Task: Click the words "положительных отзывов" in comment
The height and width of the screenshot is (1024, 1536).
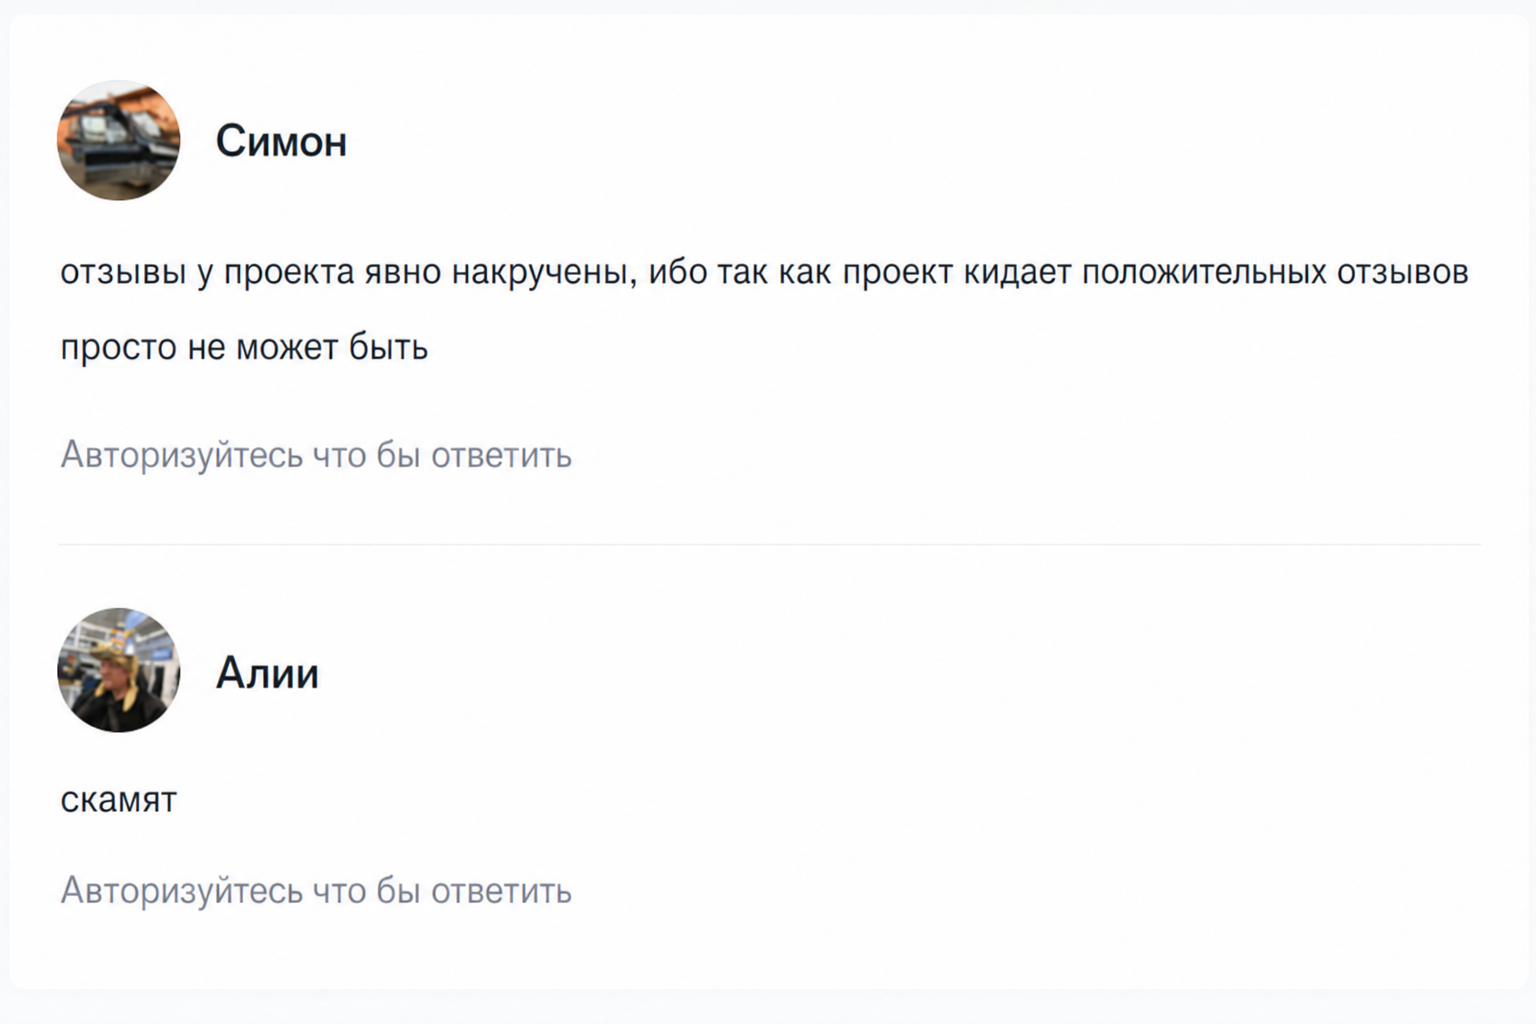Action: [x=1275, y=272]
